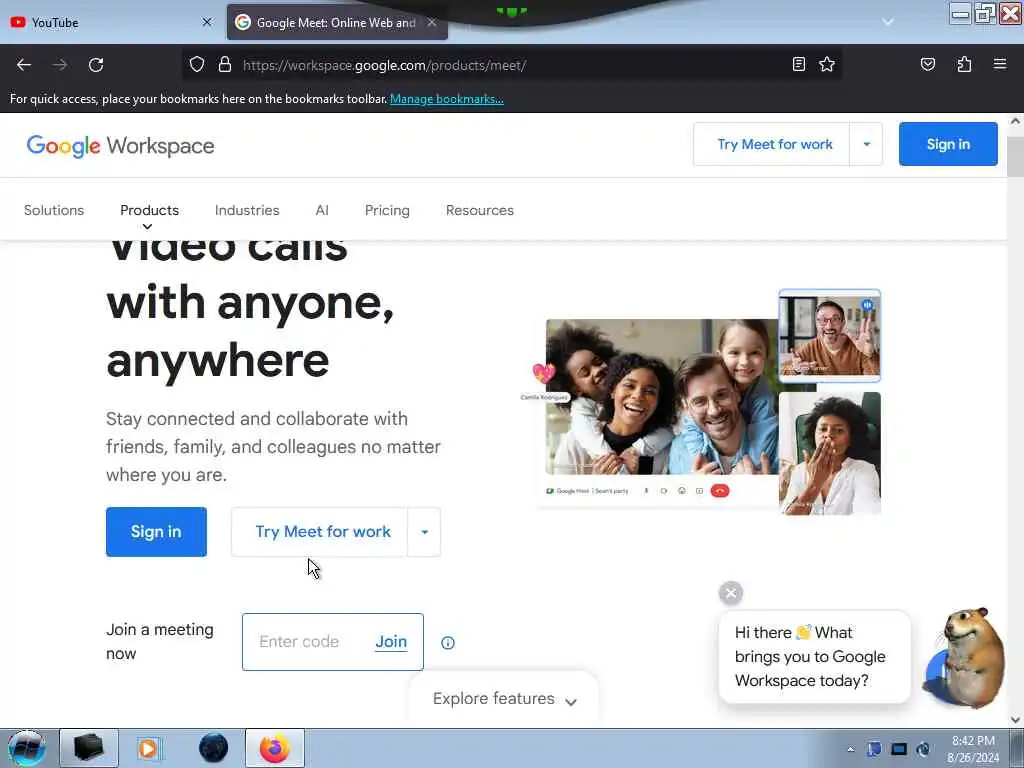
Task: Open the list all tabs dropdown
Action: (x=888, y=22)
